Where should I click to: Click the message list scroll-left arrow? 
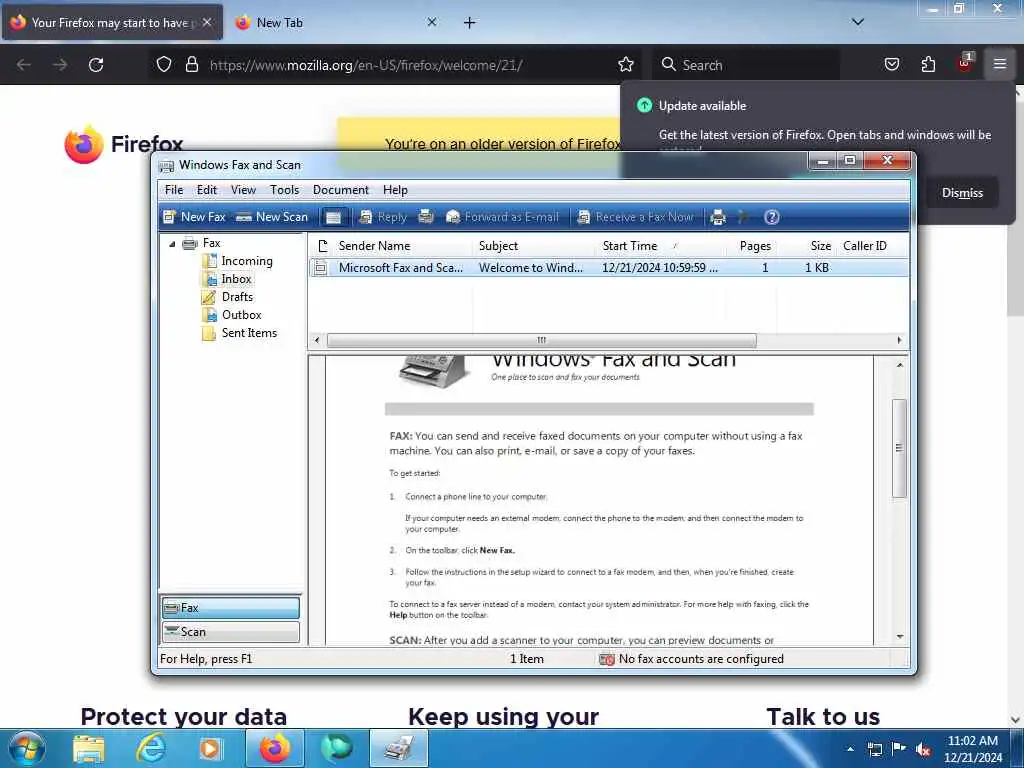click(x=317, y=340)
